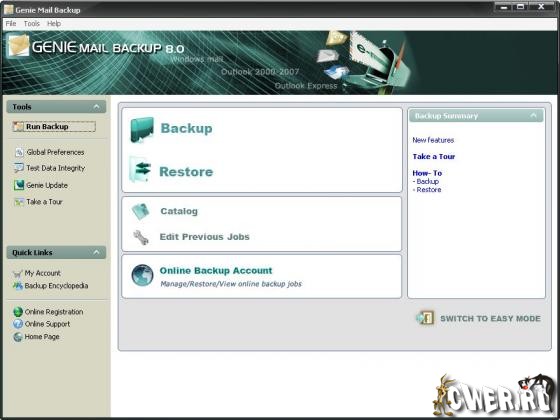
Task: Open My Account link
Action: (x=42, y=273)
